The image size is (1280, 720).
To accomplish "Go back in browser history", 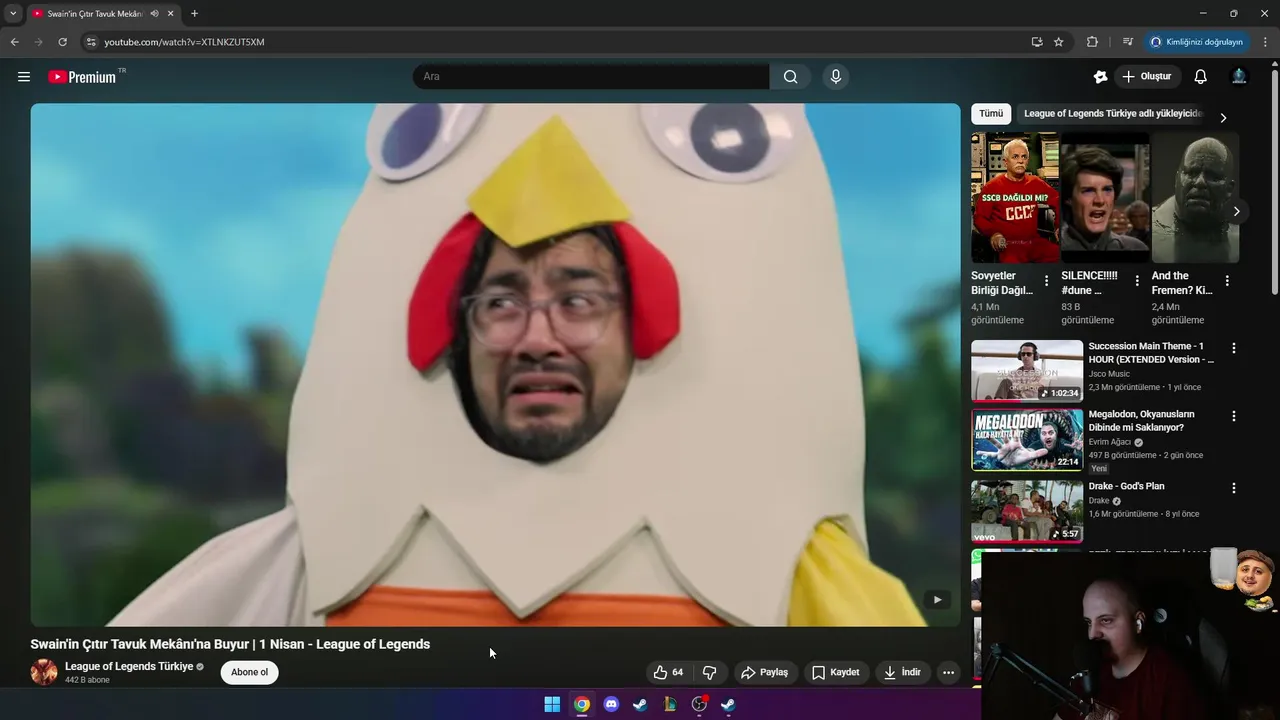I will (14, 42).
